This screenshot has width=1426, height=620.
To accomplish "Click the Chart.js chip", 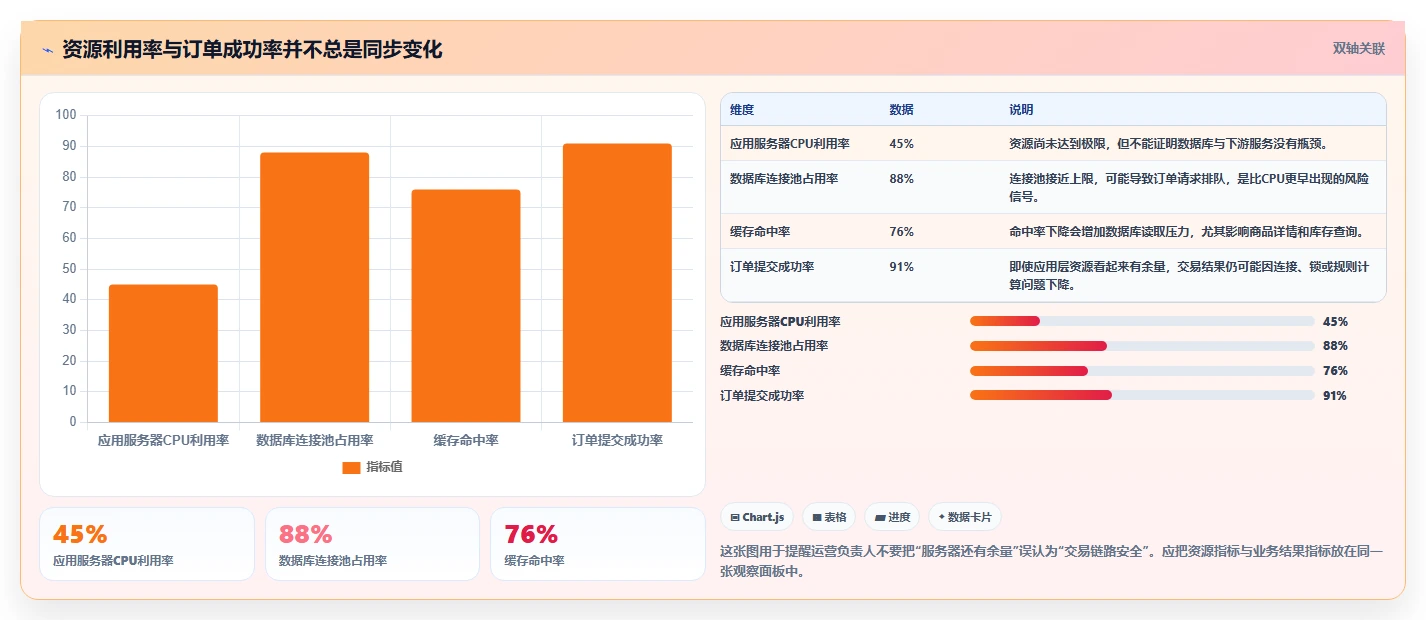I will 757,517.
